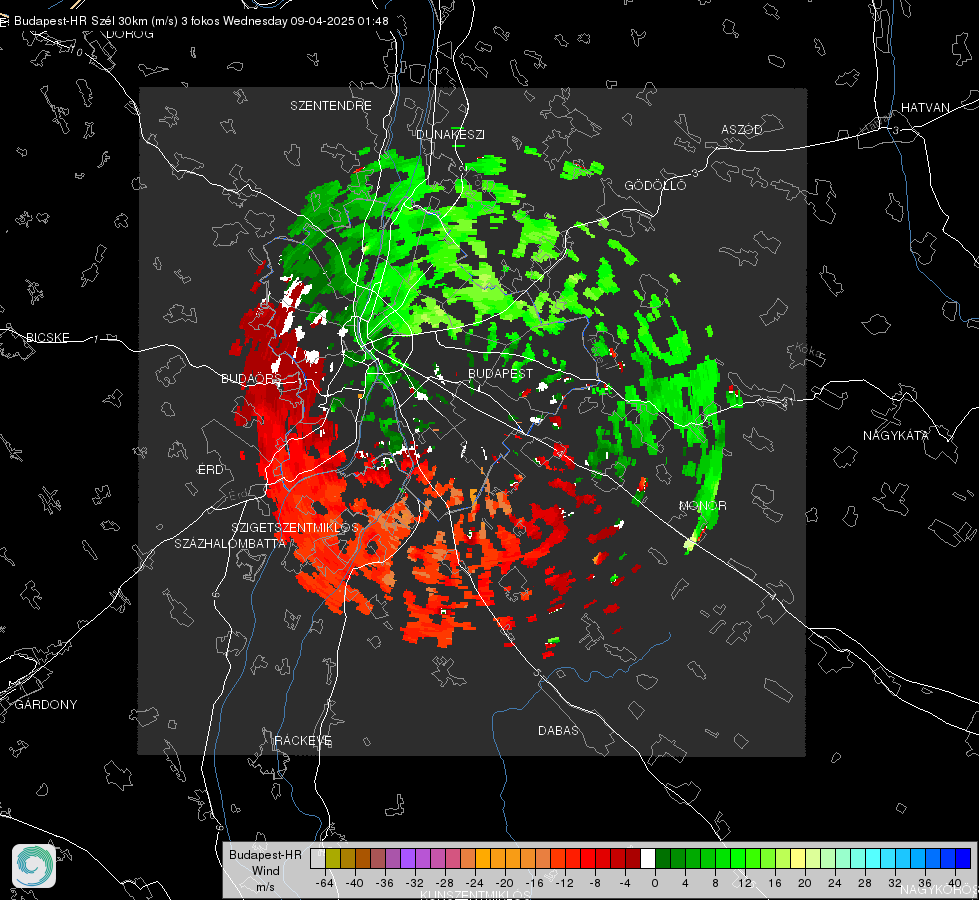979x900 pixels.
Task: Click the HATVAN map label
Action: [x=925, y=107]
